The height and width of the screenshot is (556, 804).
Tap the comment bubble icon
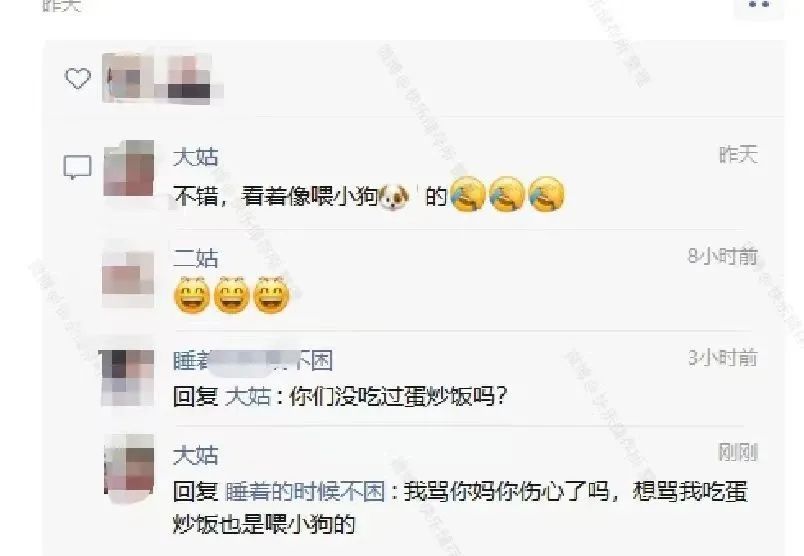coord(77,167)
